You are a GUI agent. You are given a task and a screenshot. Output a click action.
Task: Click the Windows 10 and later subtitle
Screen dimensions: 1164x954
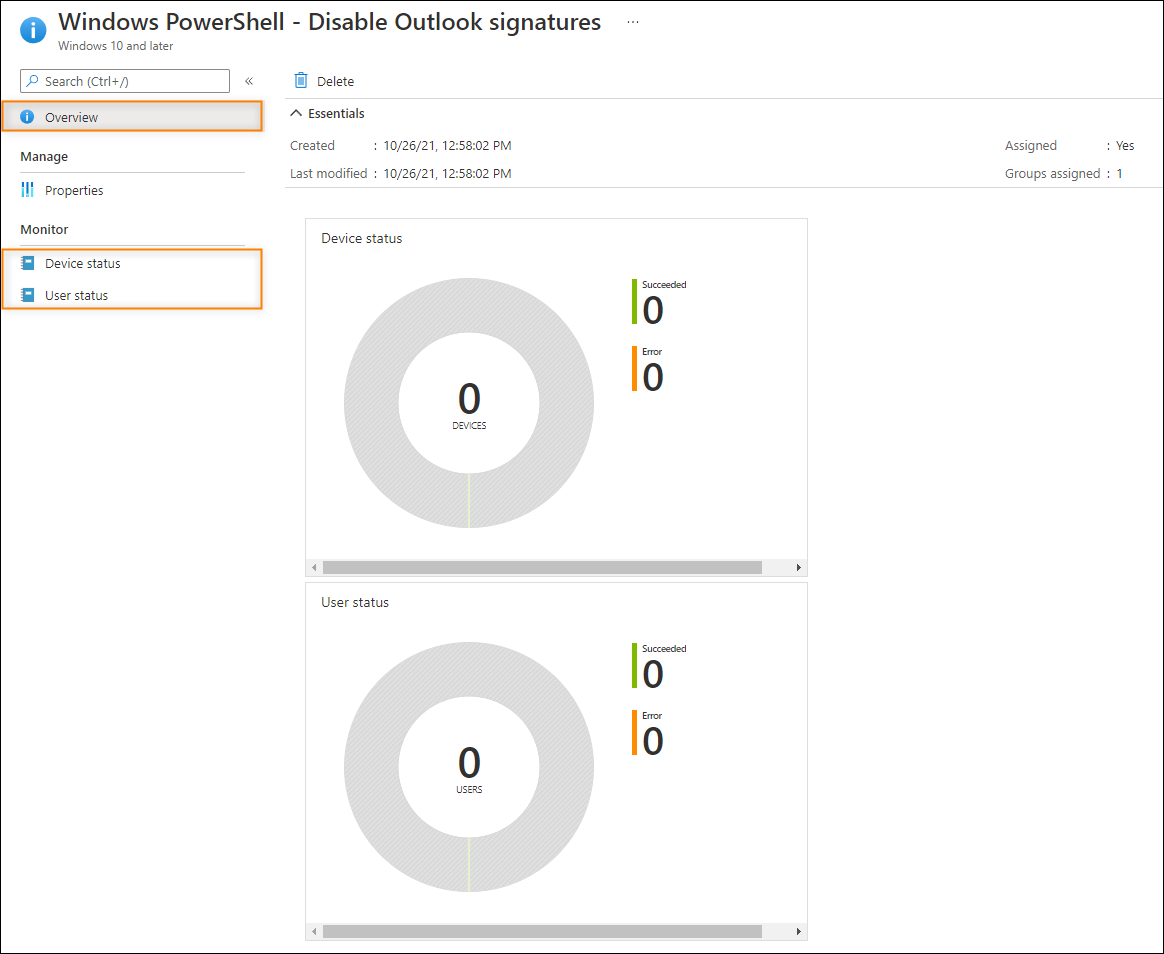click(116, 46)
